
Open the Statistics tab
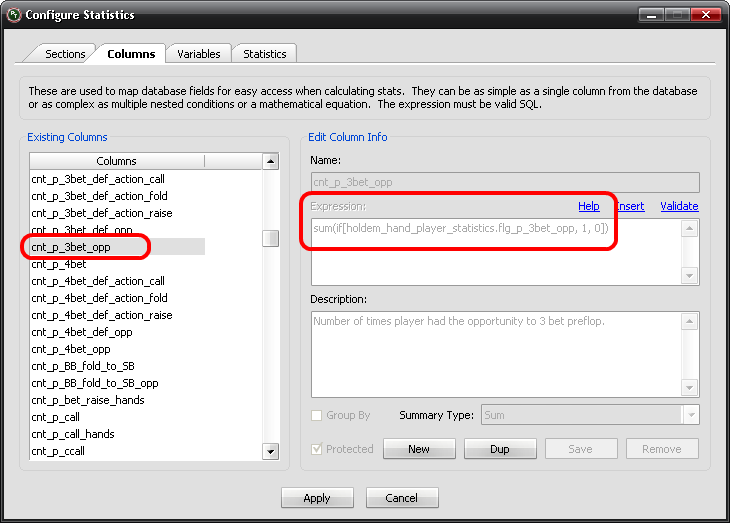[264, 54]
